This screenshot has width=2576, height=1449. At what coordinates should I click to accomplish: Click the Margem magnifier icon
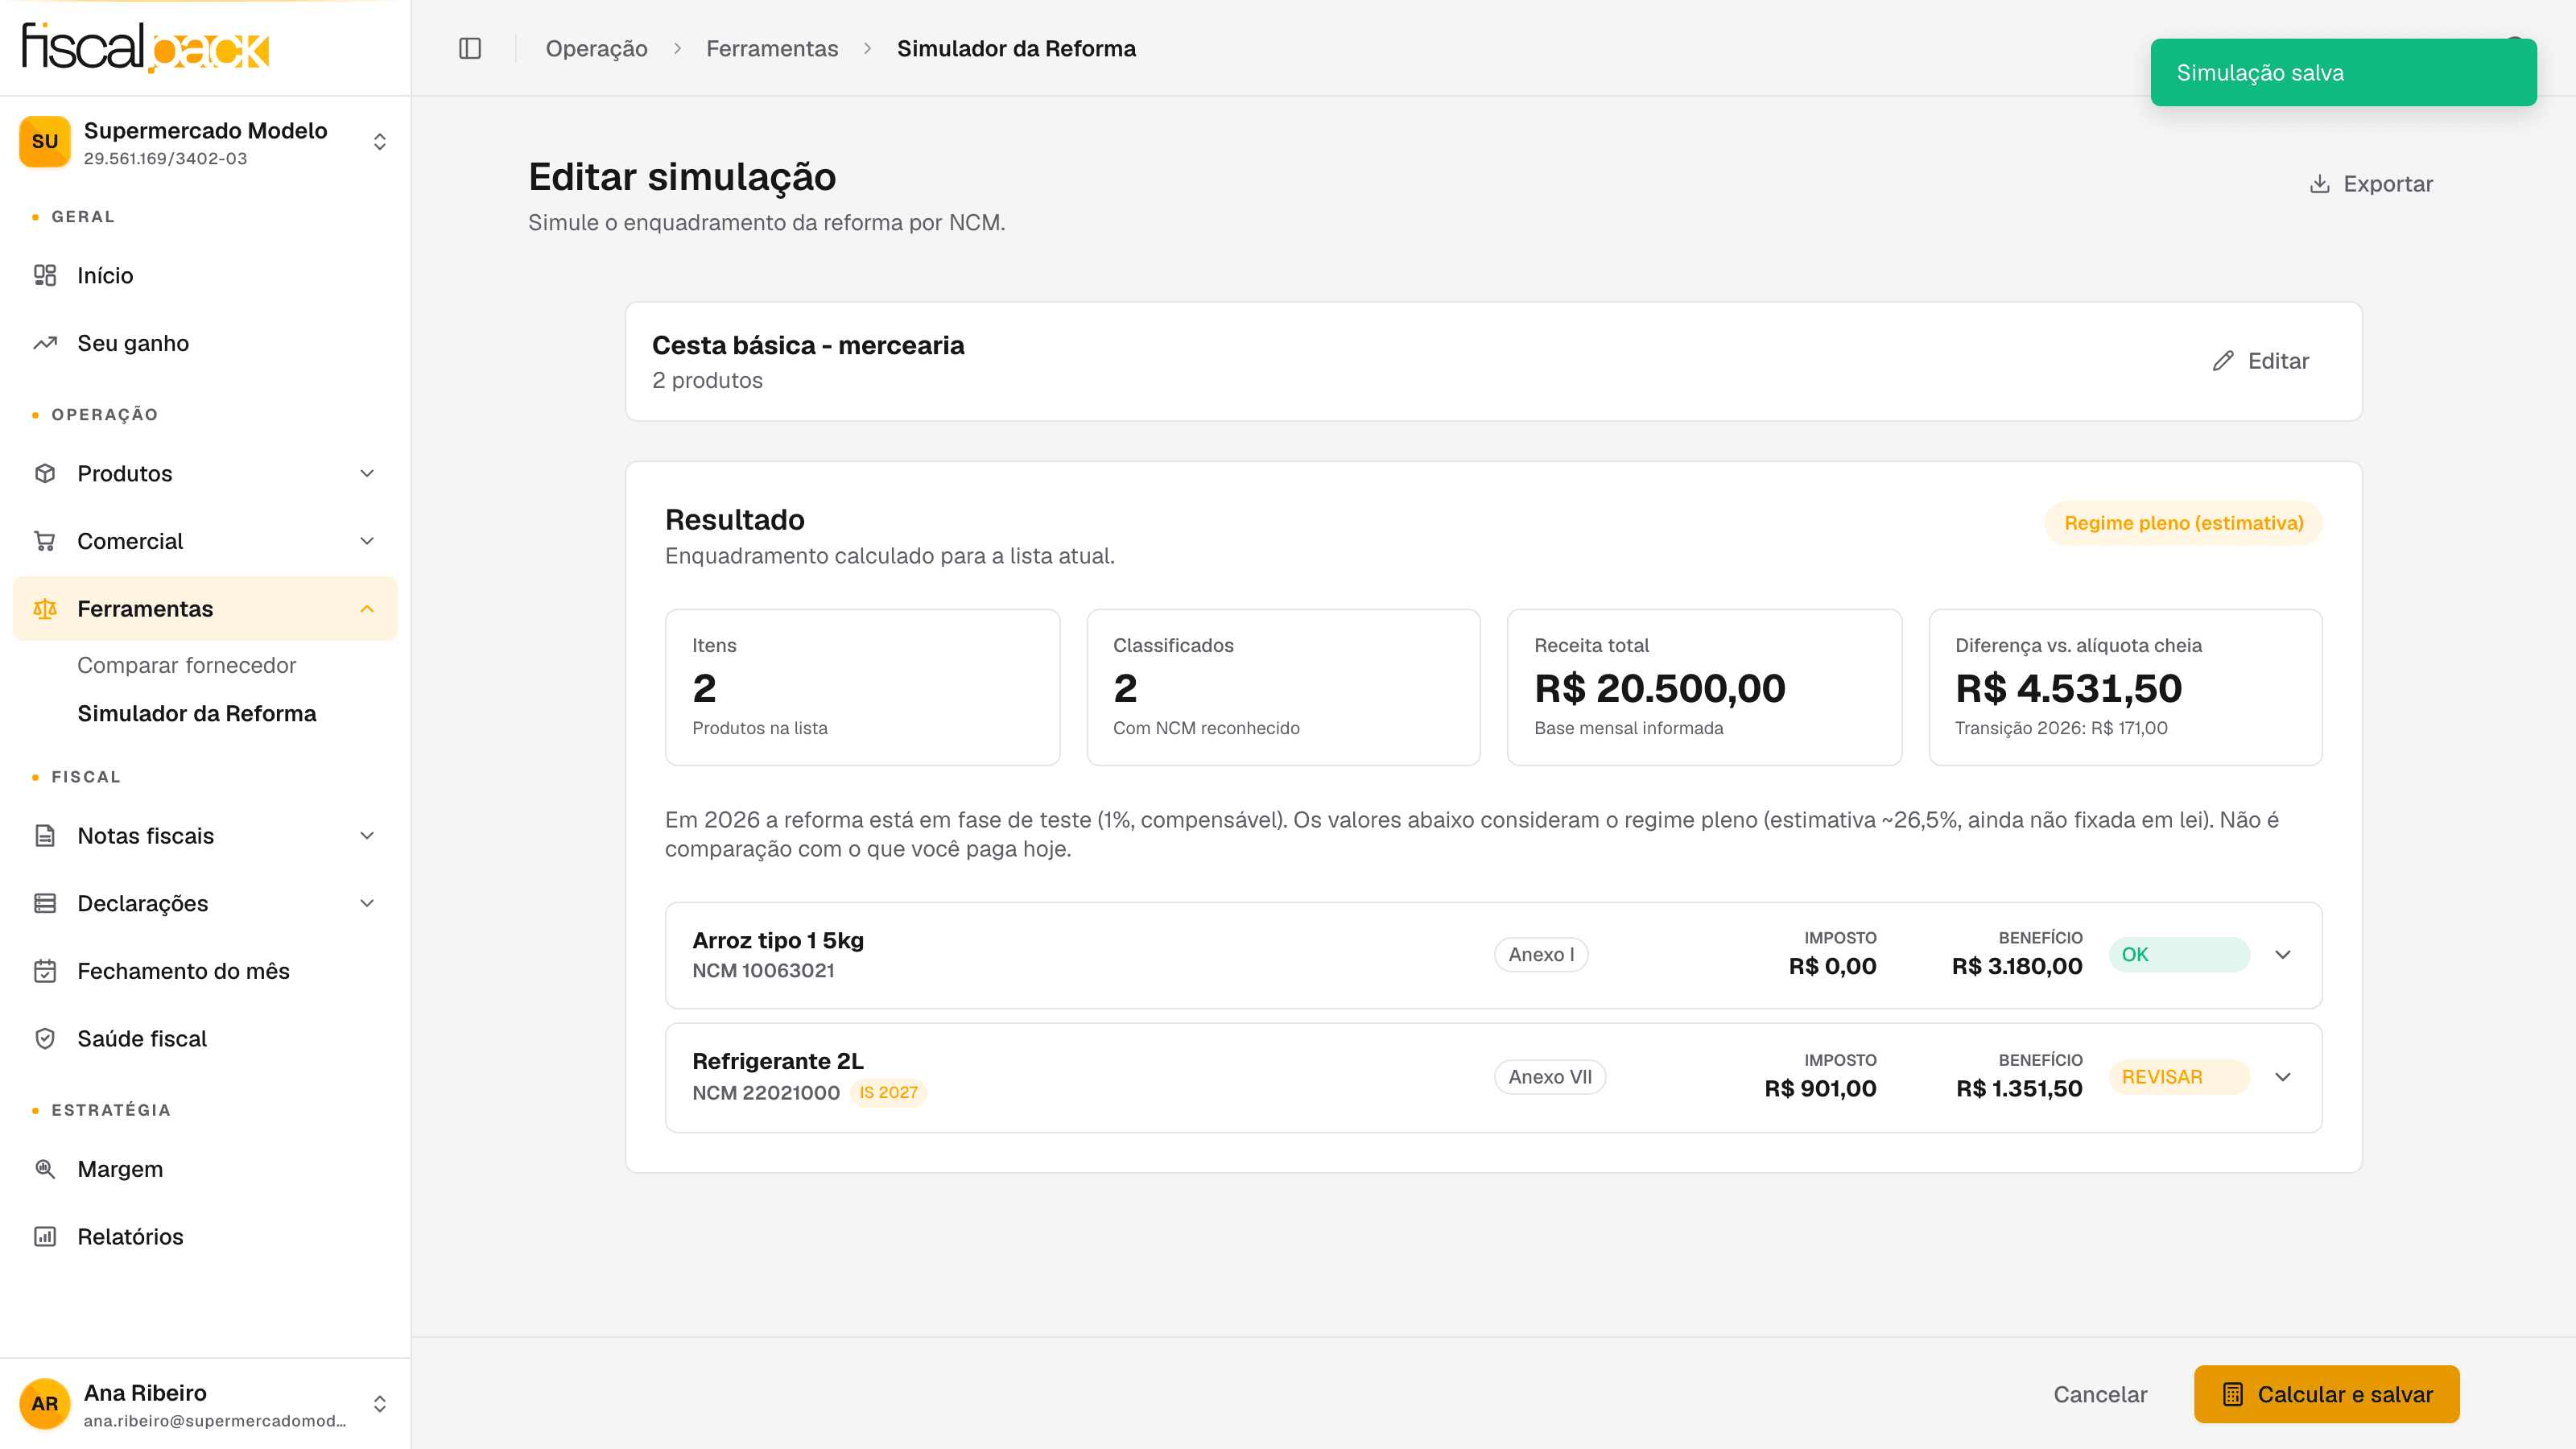click(x=45, y=1168)
